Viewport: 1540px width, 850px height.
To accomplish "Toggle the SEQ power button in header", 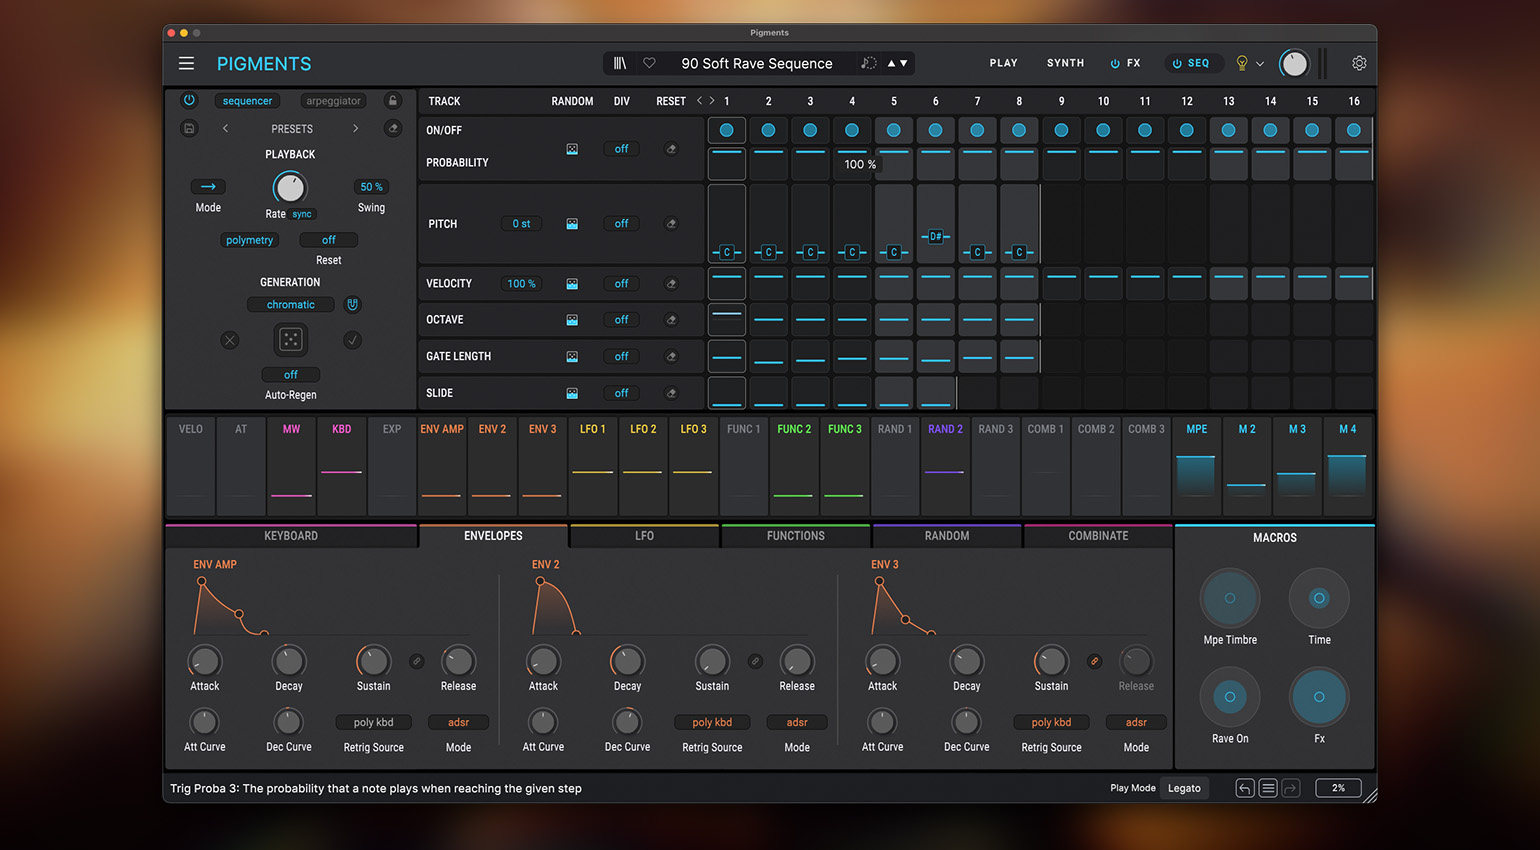I will [1177, 63].
